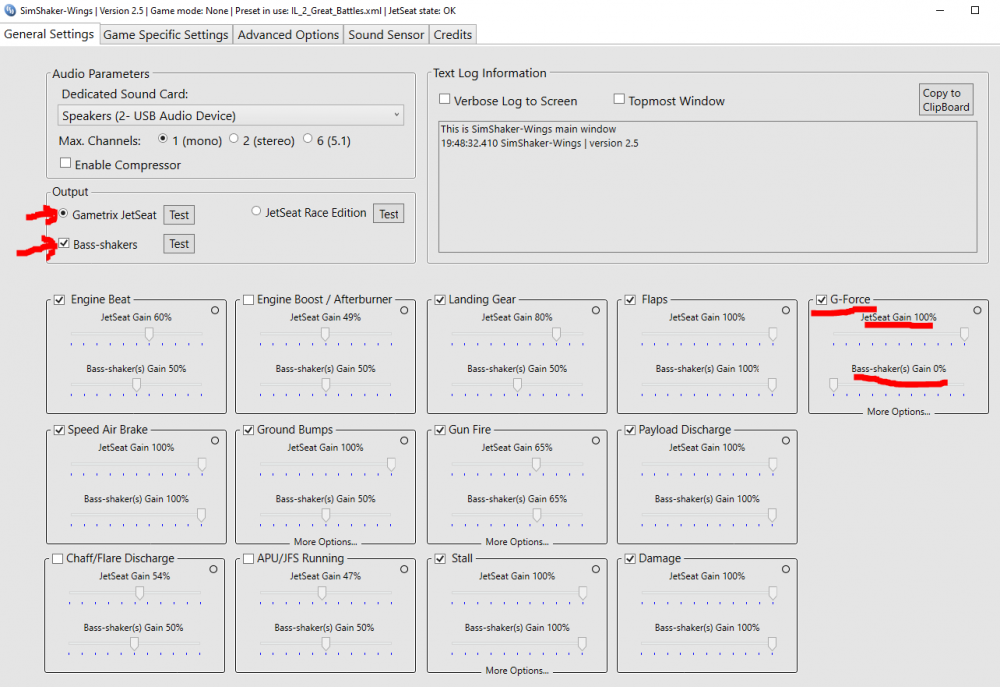
Task: Toggle the Damage effect checkbox
Action: pos(630,559)
